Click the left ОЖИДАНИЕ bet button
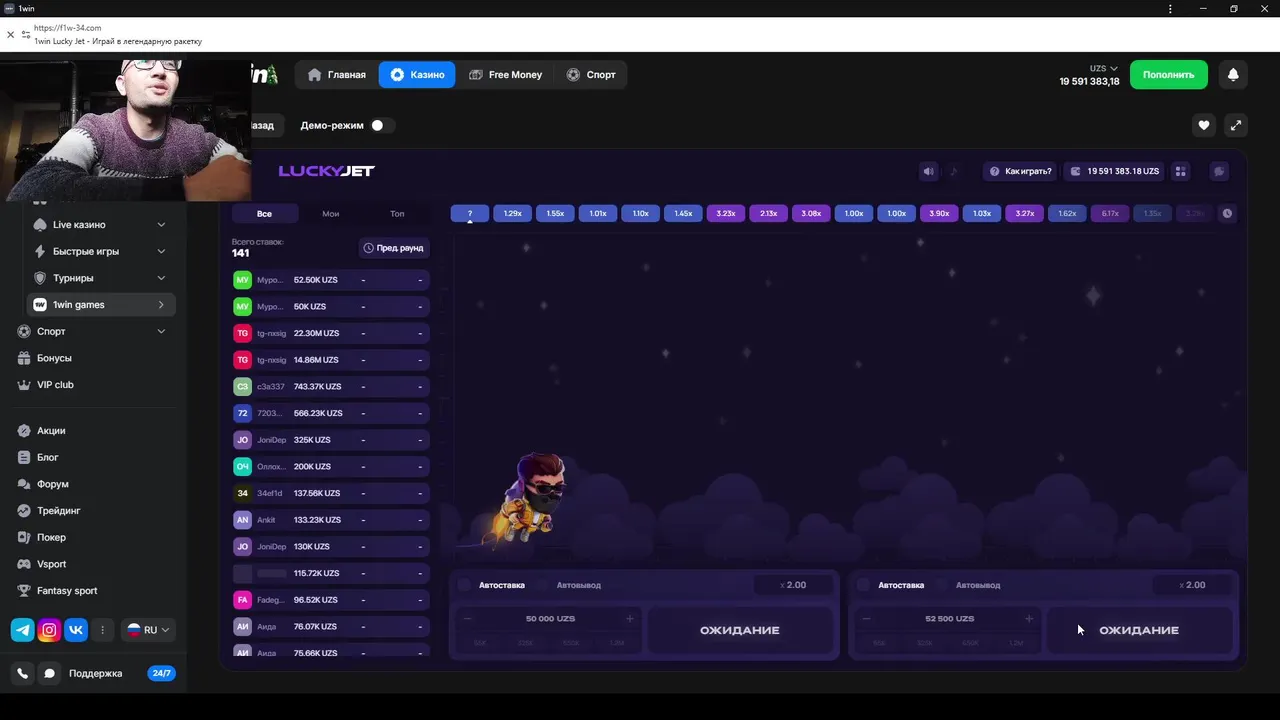The width and height of the screenshot is (1280, 720). coord(740,630)
